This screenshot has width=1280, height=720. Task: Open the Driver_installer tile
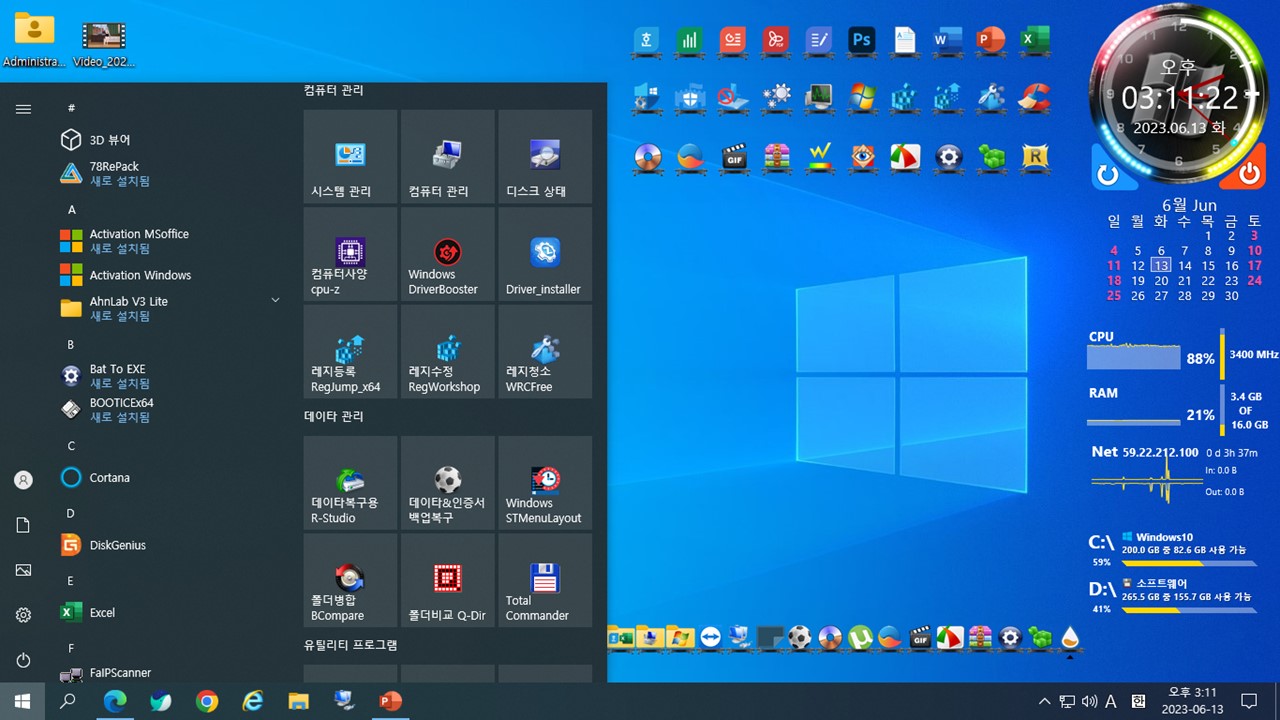pyautogui.click(x=545, y=254)
